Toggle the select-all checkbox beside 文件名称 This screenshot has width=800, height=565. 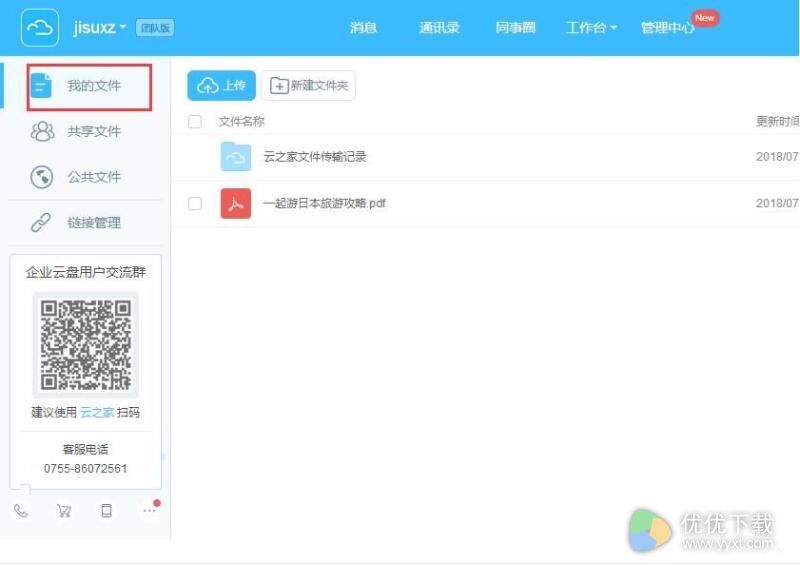pos(195,121)
